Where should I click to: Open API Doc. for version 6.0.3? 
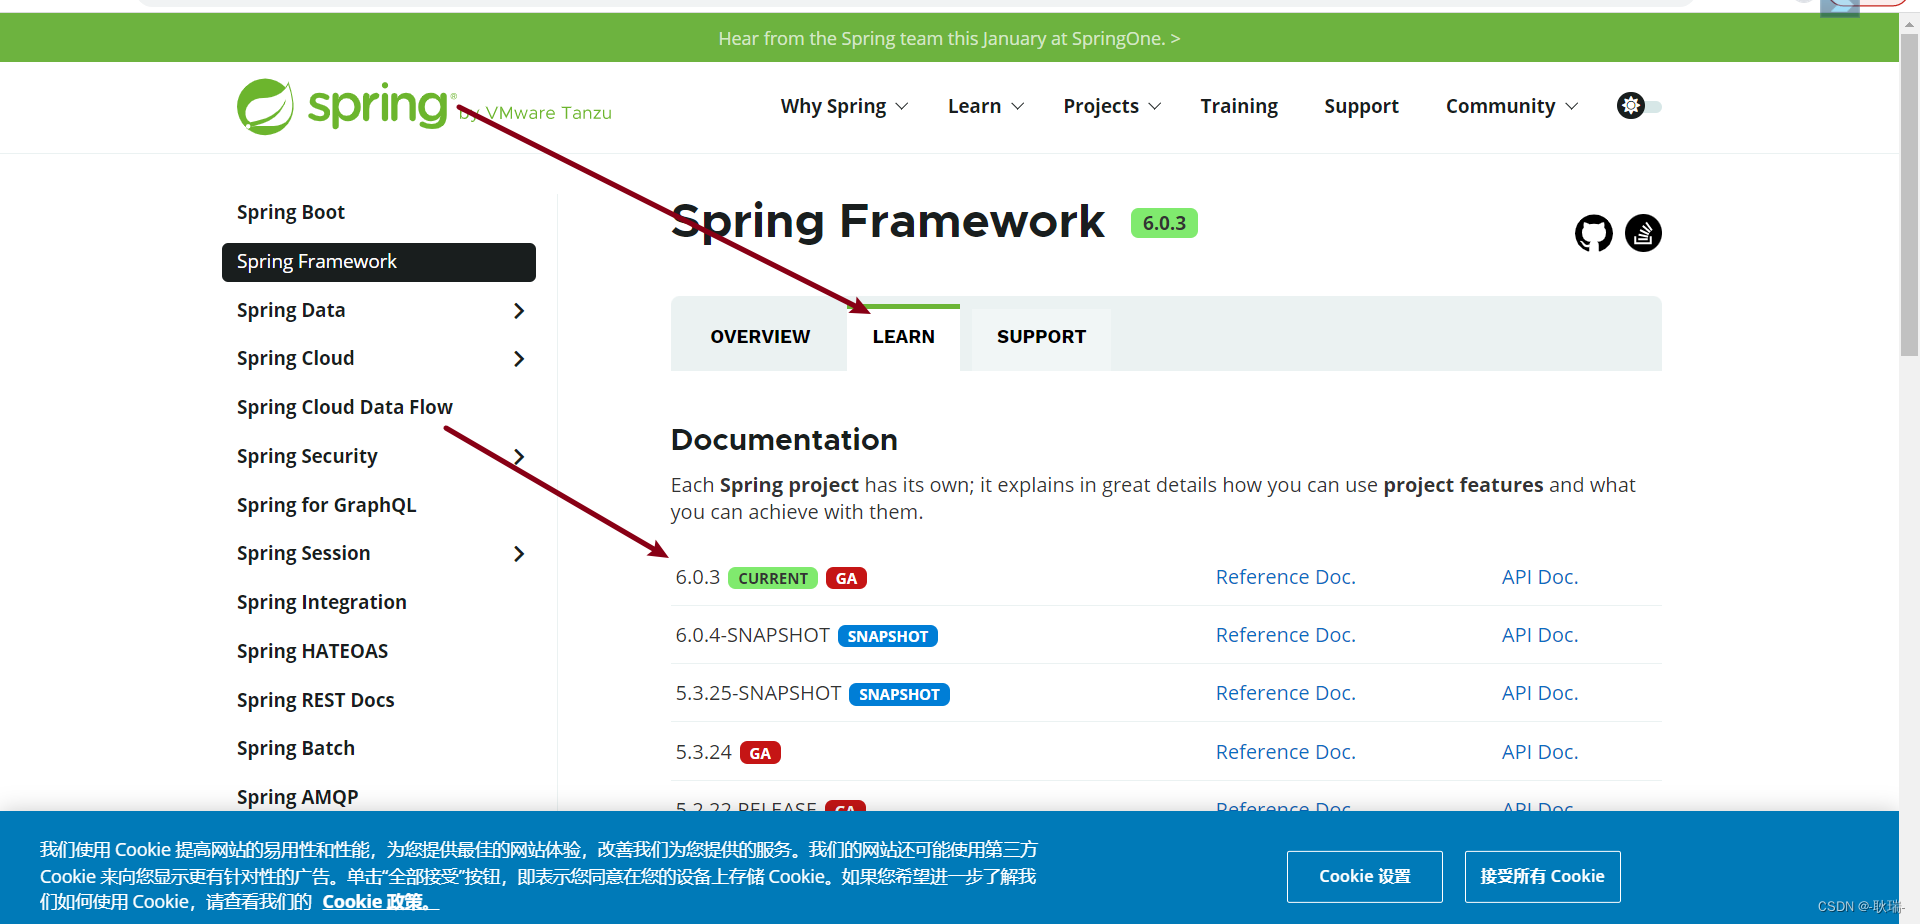(1539, 577)
